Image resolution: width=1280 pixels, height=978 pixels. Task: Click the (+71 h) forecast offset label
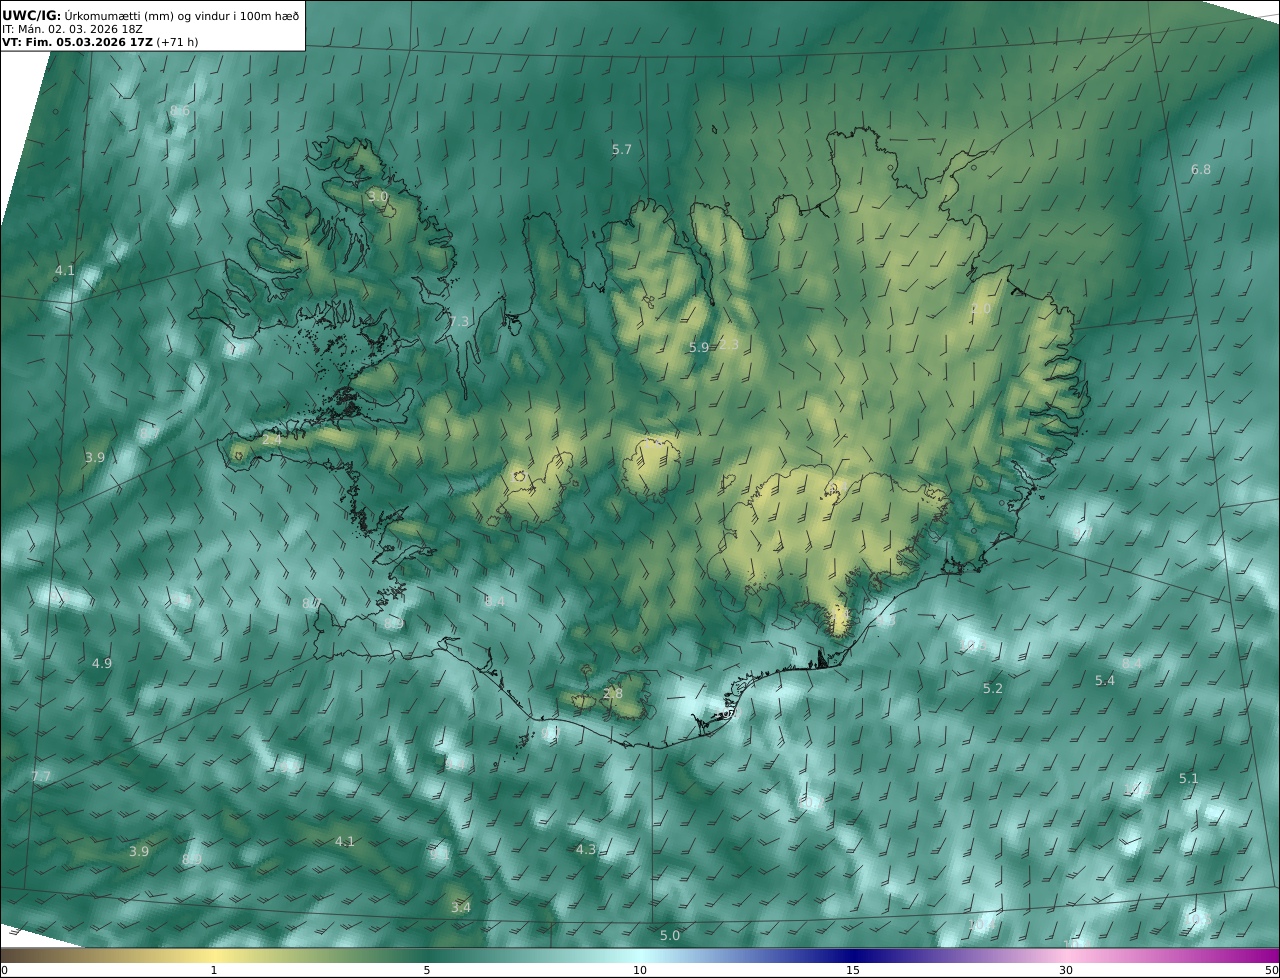point(178,43)
